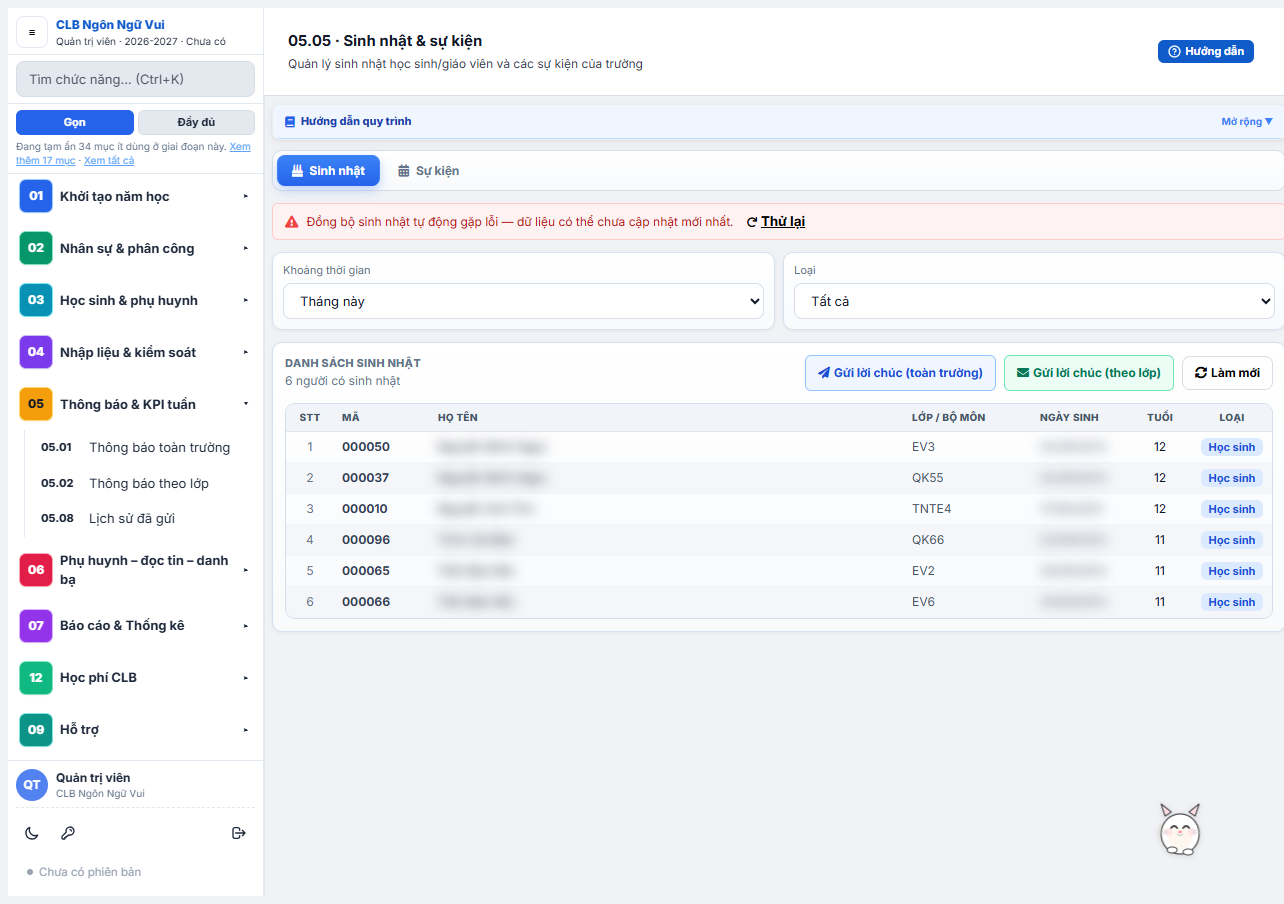Click the green 12 badge for Học phí CLB
This screenshot has width=1284, height=904.
click(x=36, y=677)
